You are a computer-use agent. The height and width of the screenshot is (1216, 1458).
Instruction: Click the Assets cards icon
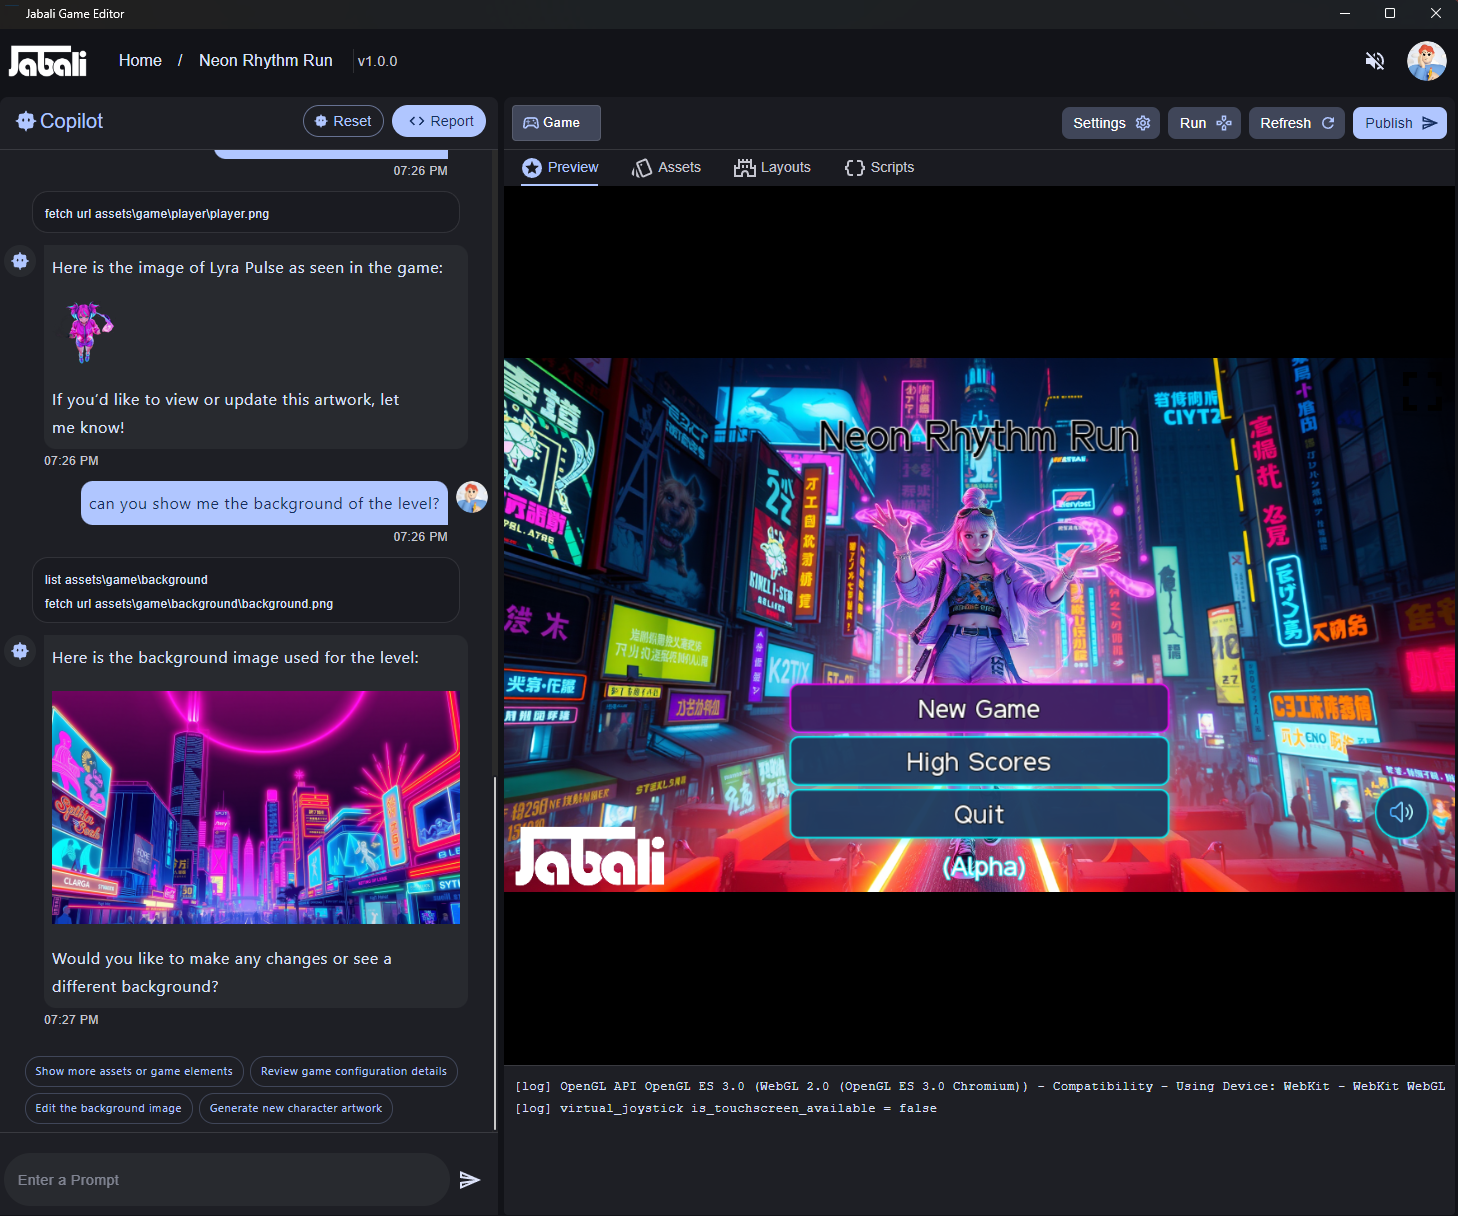641,168
